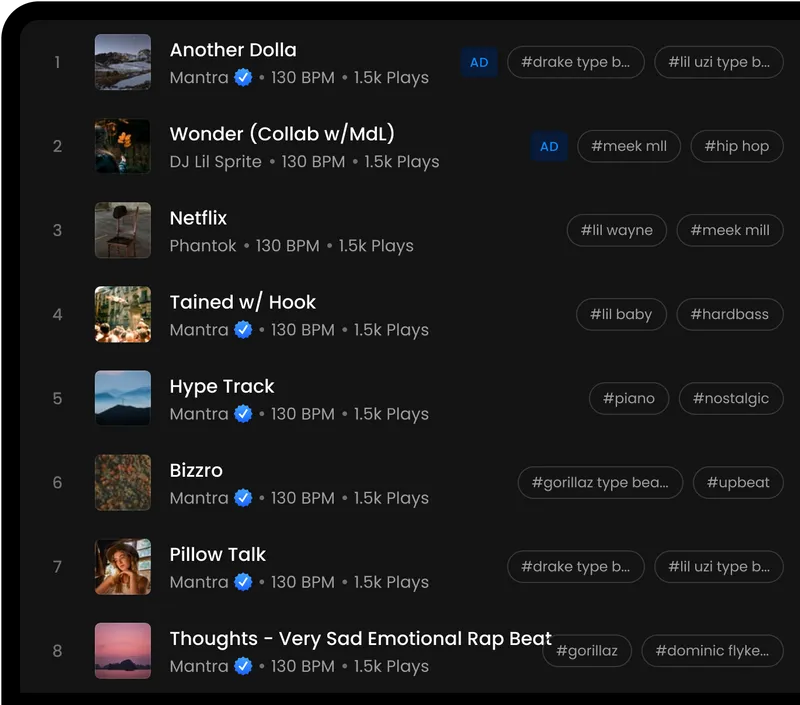
Task: Open the Bizzro track title
Action: click(196, 470)
